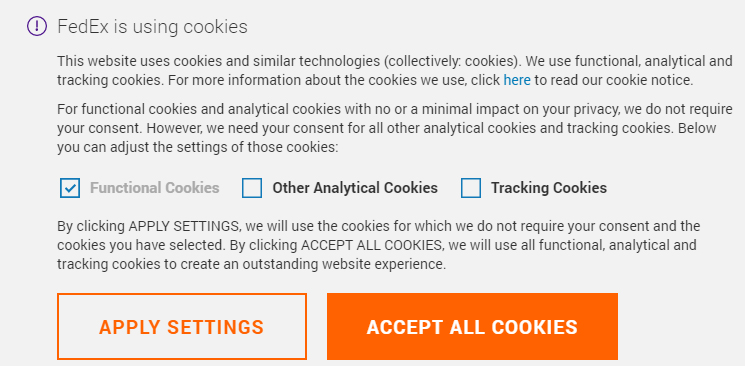
Task: Open the cookie notice via 'here' link
Action: (x=517, y=80)
